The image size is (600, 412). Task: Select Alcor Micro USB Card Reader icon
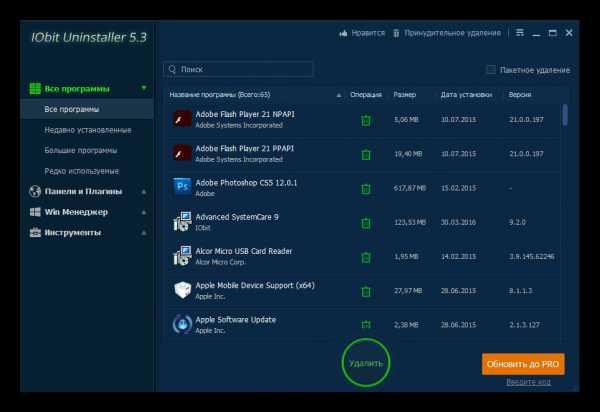183,256
